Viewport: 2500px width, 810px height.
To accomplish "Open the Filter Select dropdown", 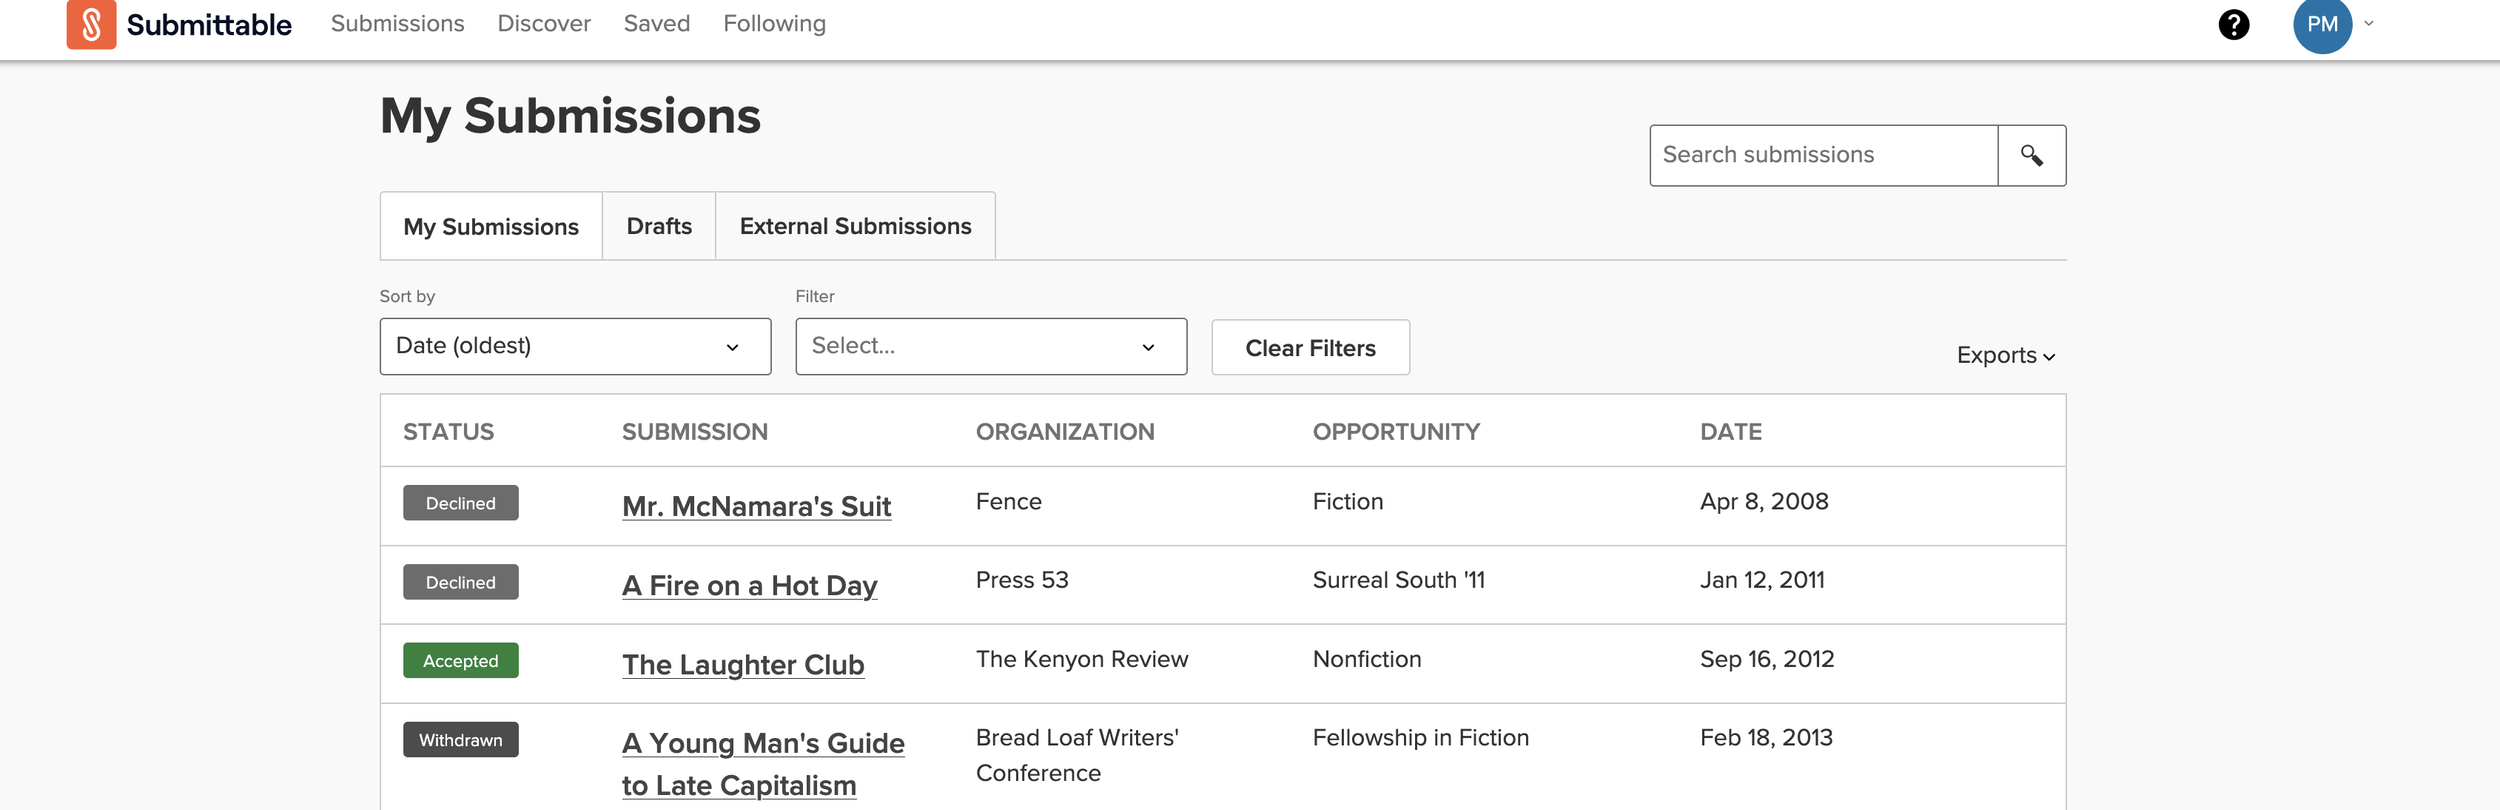I will coord(991,346).
